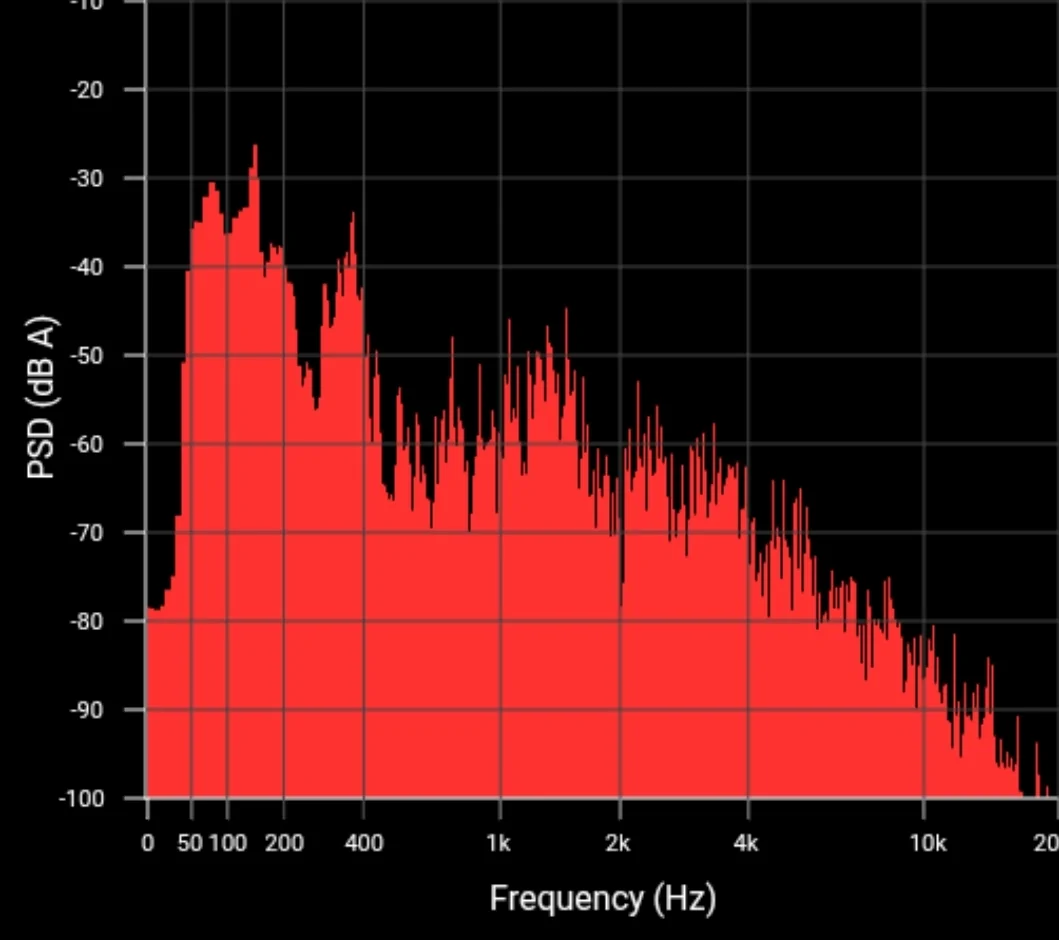Select the 10k frequency tick label

click(928, 843)
